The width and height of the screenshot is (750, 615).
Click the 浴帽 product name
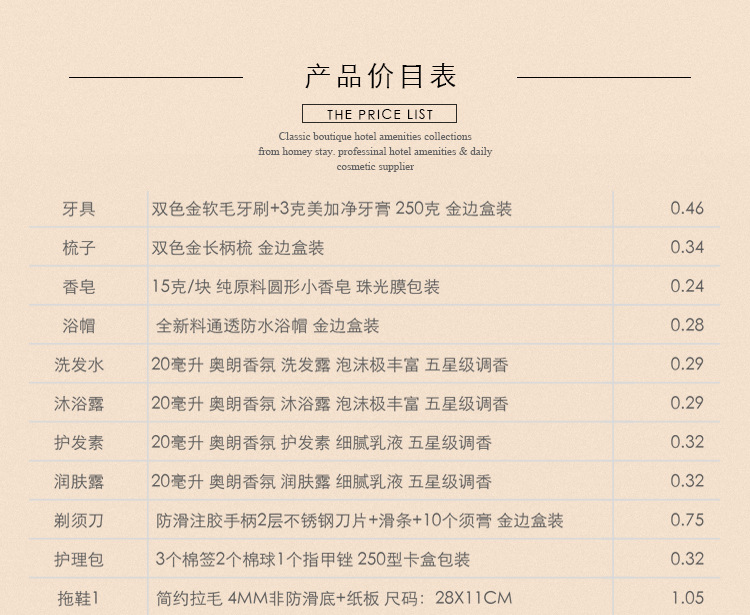79,326
